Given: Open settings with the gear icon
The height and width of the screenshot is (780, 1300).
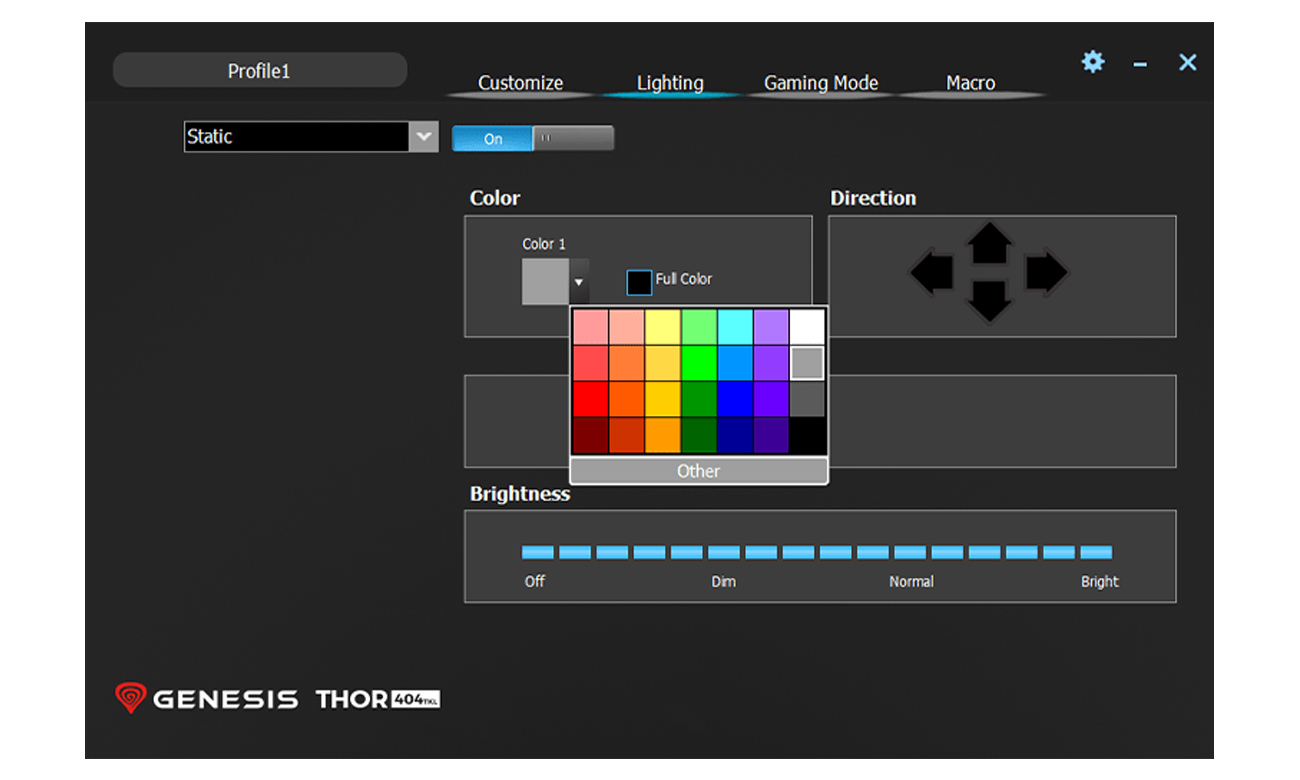Looking at the screenshot, I should tap(1093, 62).
